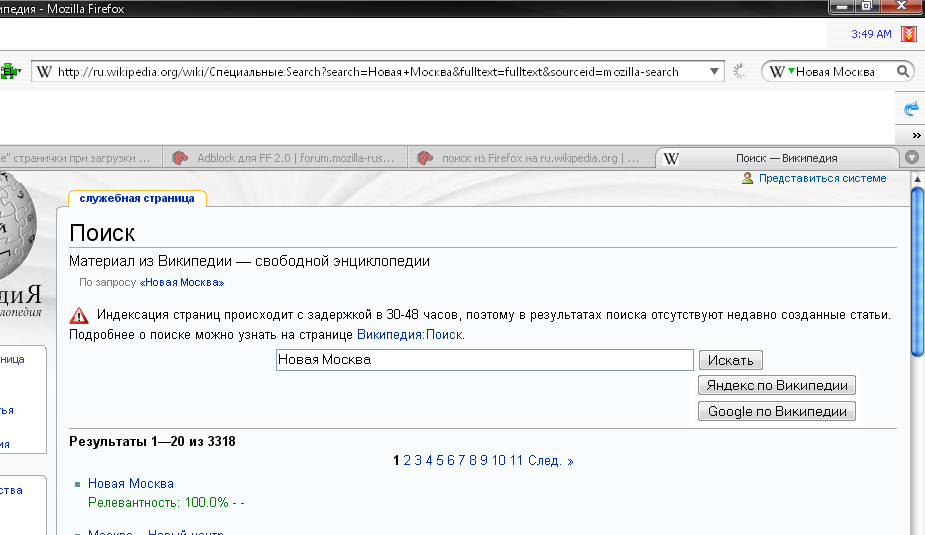Click the Искать button
Screen dimensions: 925x535
click(x=730, y=360)
